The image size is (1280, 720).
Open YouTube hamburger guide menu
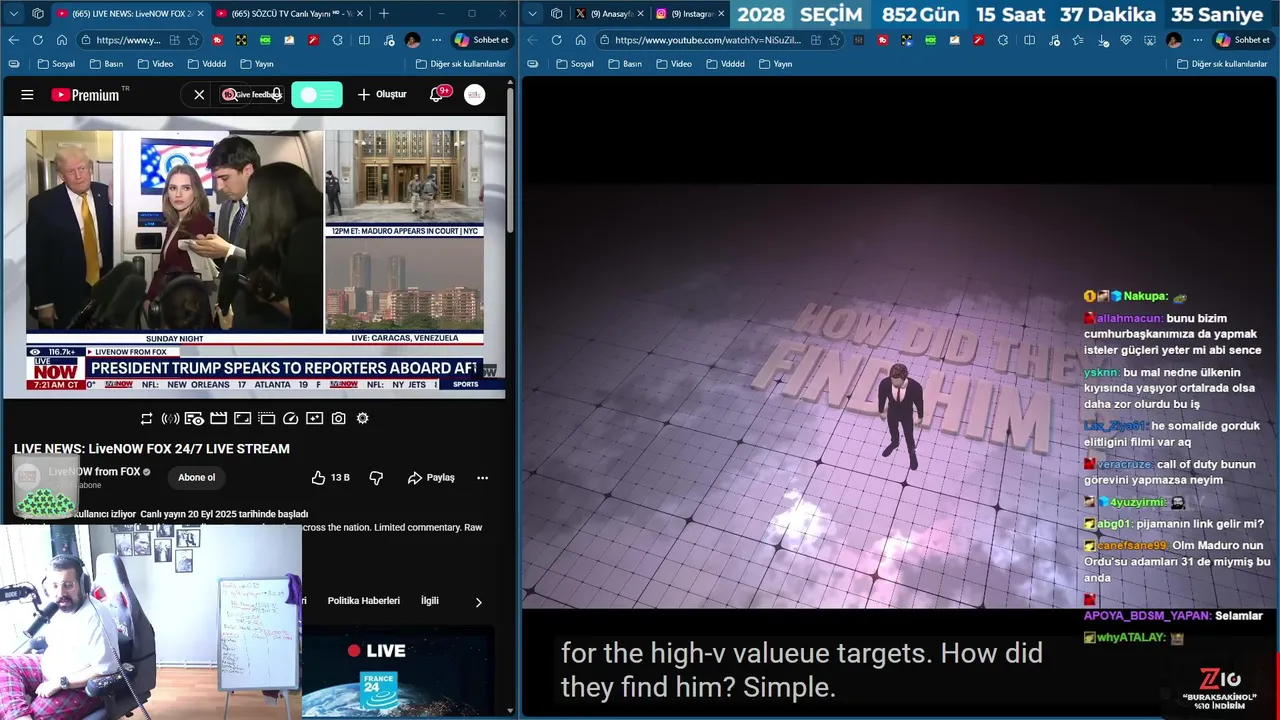(x=27, y=95)
